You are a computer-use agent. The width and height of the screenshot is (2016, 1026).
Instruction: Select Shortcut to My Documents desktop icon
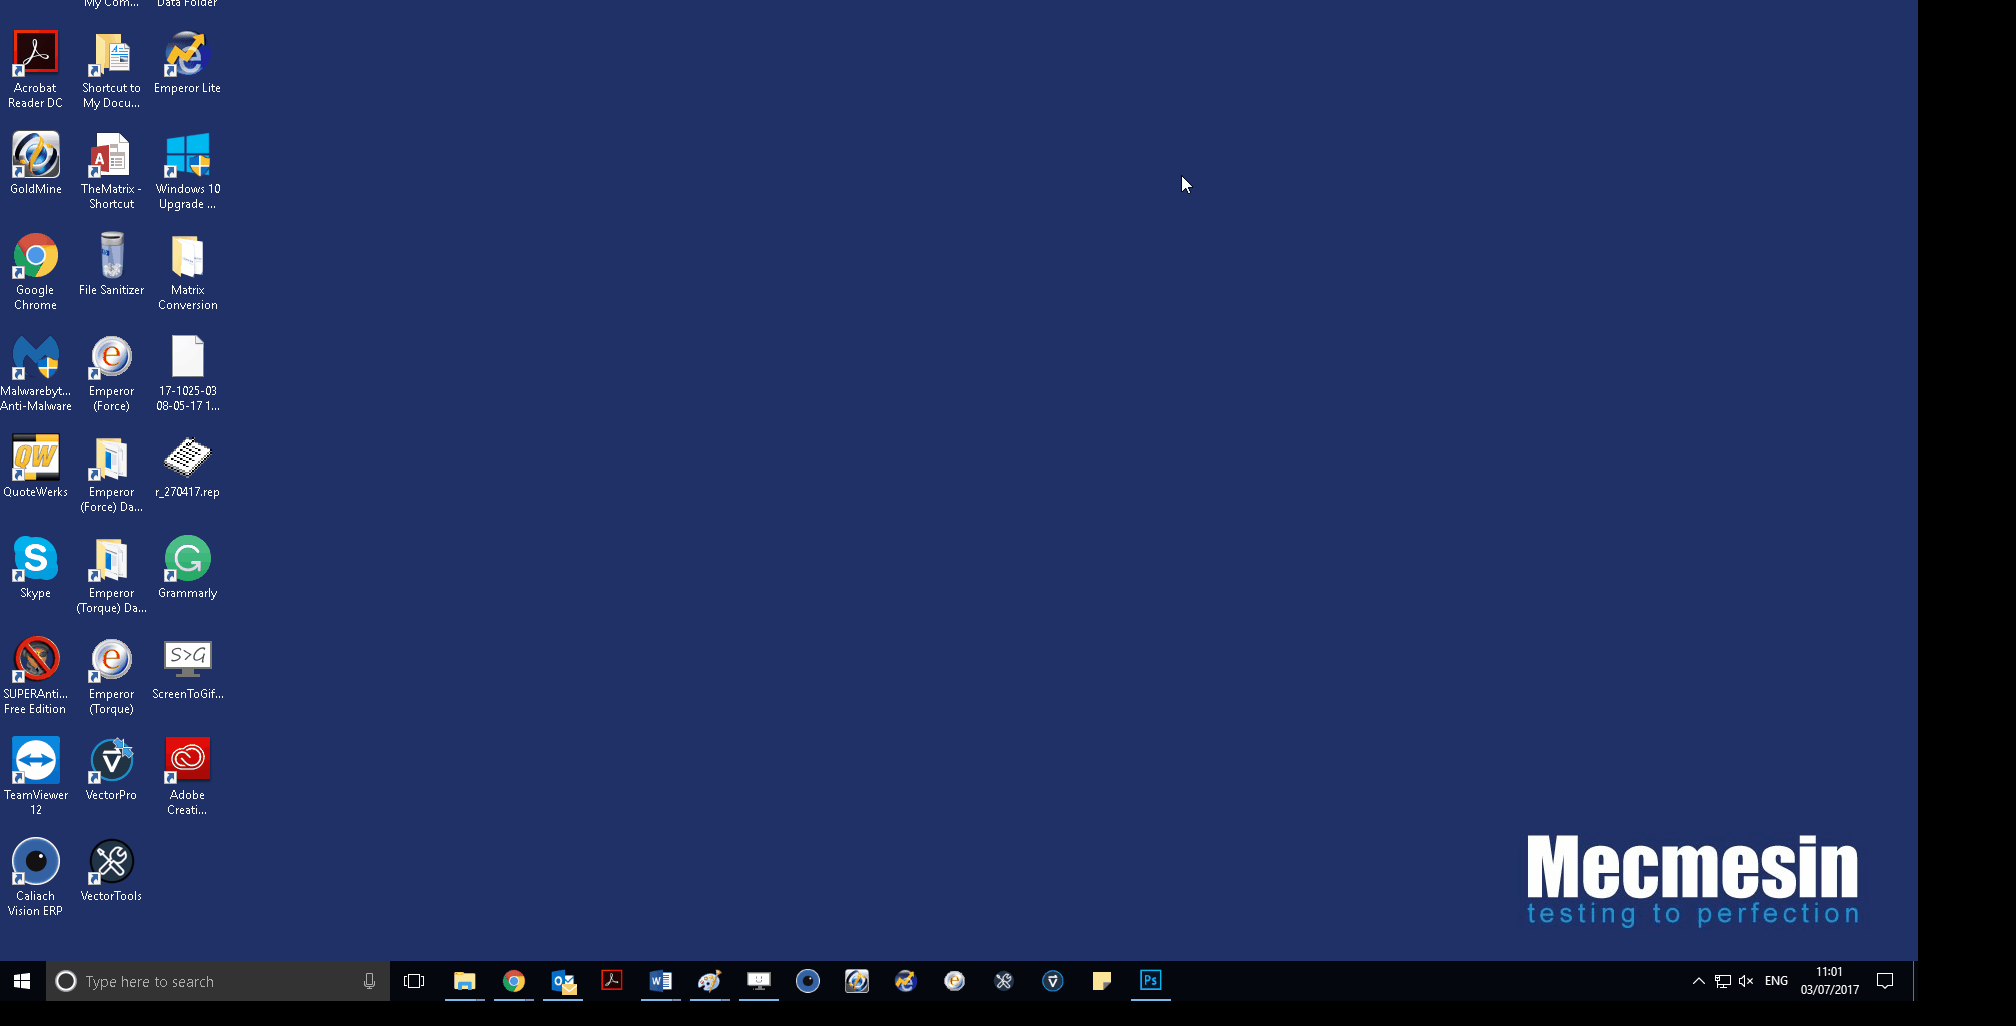click(x=111, y=69)
